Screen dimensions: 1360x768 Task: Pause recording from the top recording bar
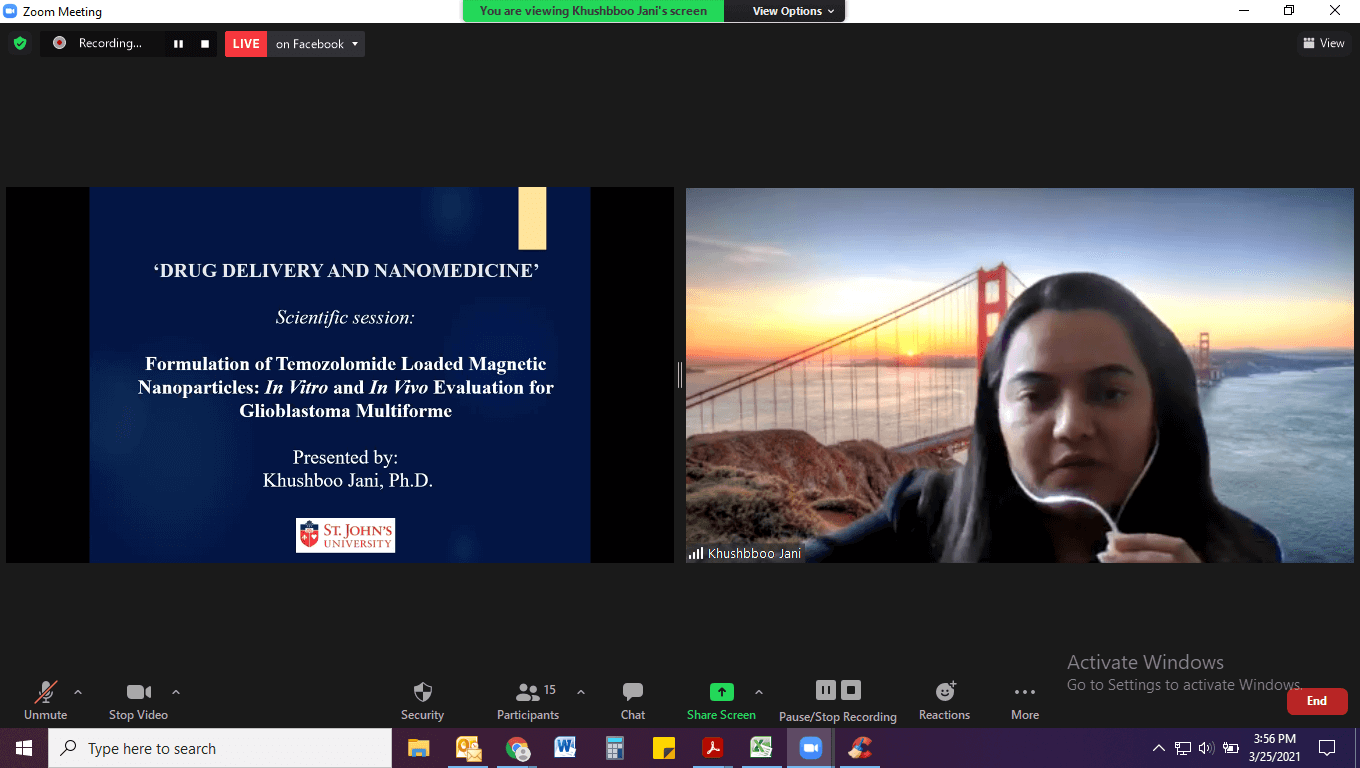pyautogui.click(x=178, y=44)
